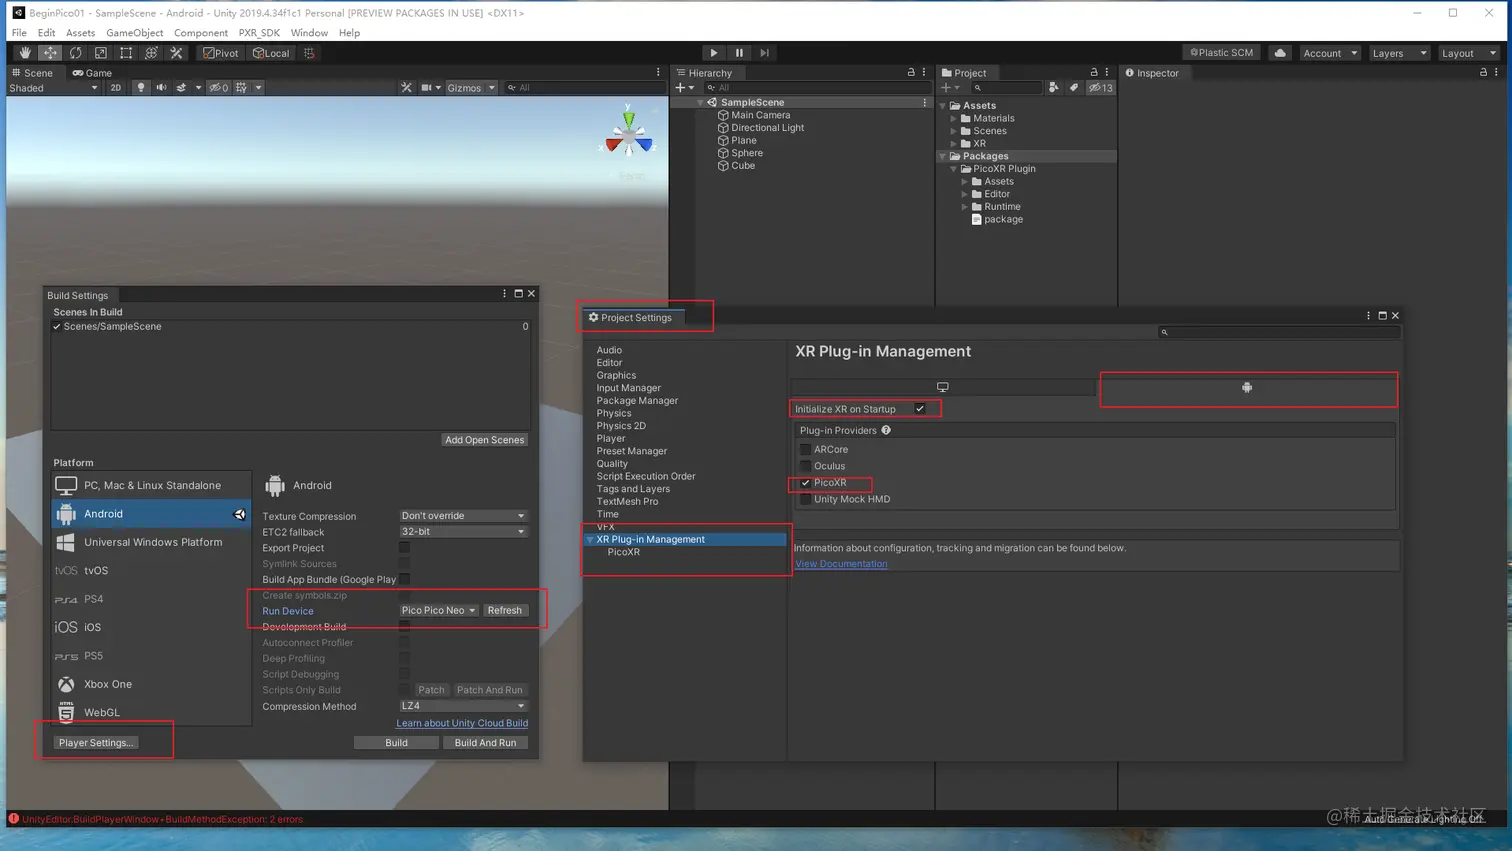Select the Transform tool in the toolbar

point(151,53)
